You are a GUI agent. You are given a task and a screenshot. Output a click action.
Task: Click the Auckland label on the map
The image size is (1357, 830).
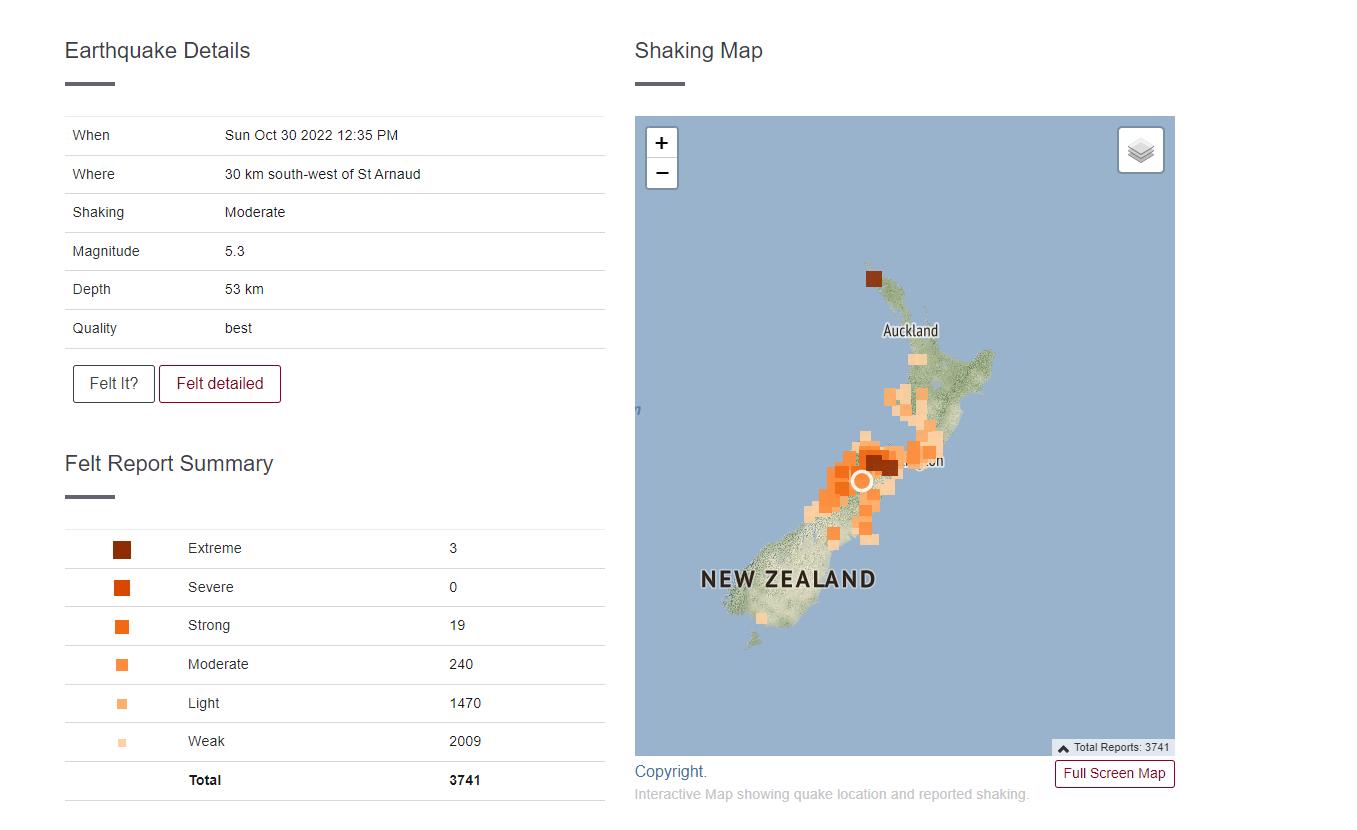(911, 331)
